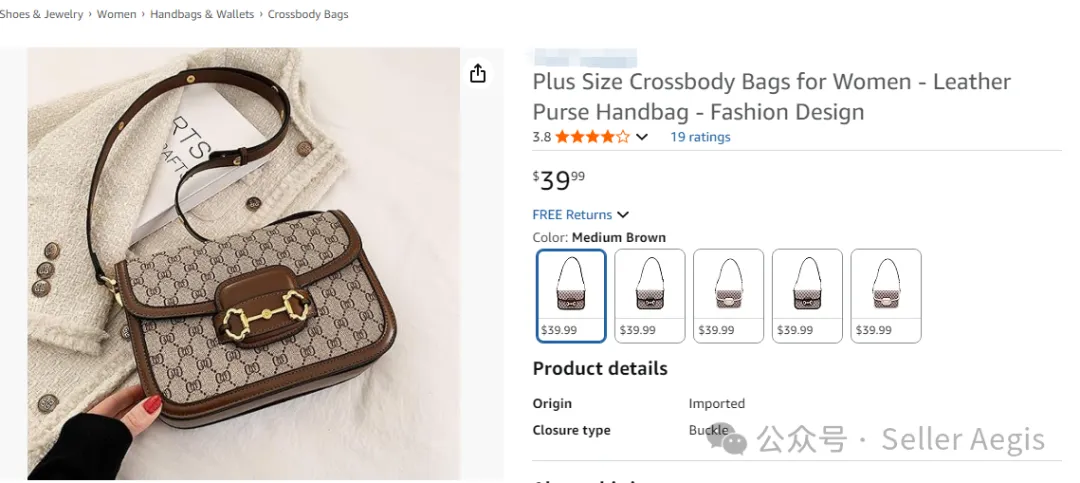Click the main handbag product image
The width and height of the screenshot is (1080, 483).
coord(243,265)
